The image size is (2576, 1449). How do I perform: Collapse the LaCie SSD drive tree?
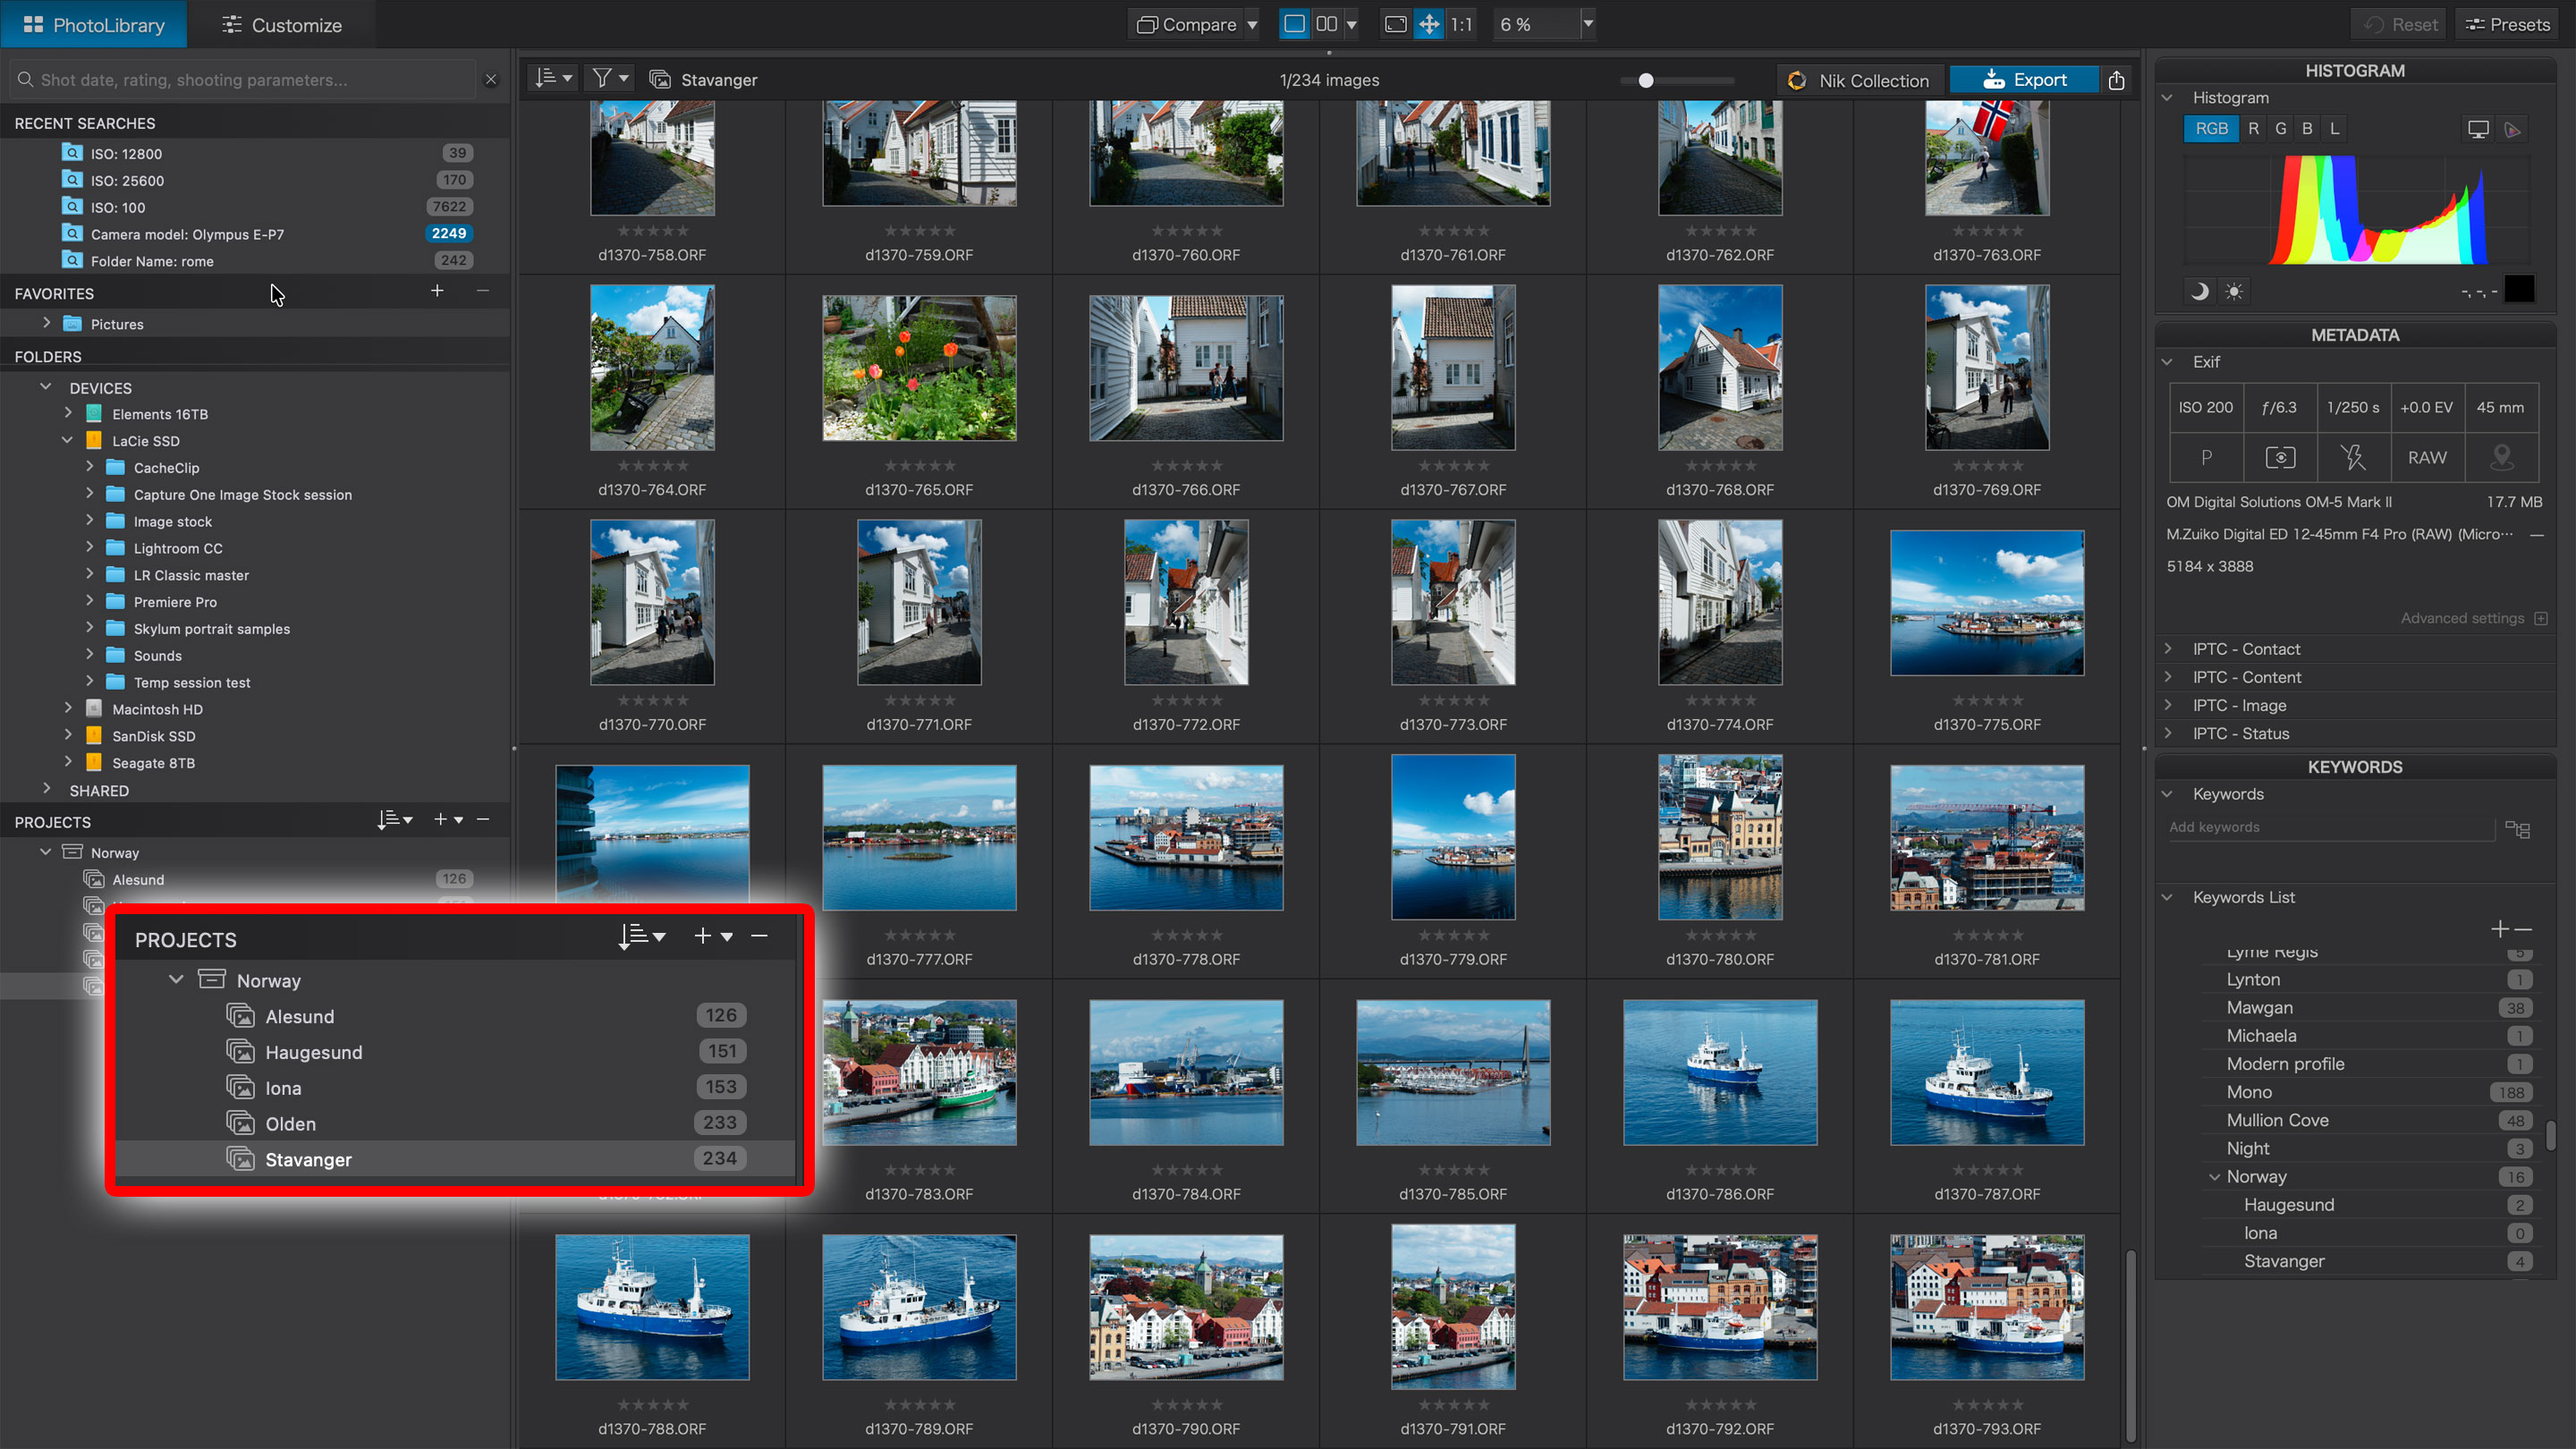point(67,440)
